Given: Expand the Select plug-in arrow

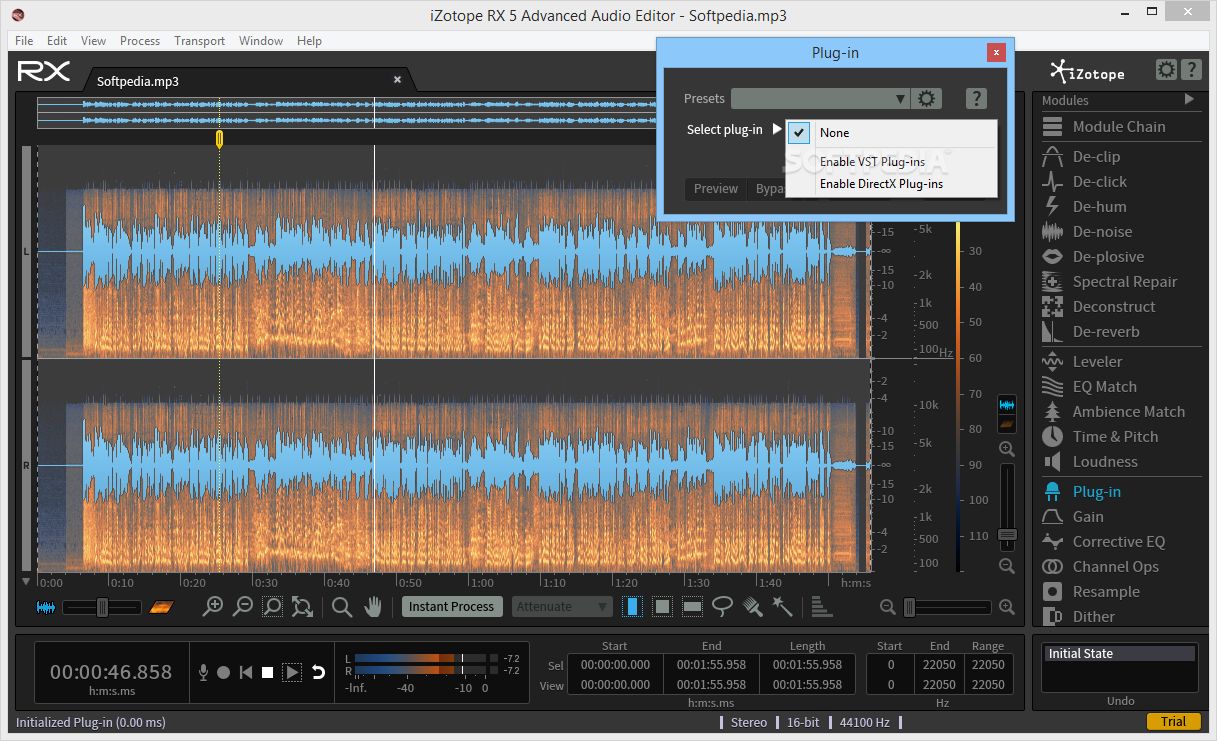Looking at the screenshot, I should tap(778, 129).
